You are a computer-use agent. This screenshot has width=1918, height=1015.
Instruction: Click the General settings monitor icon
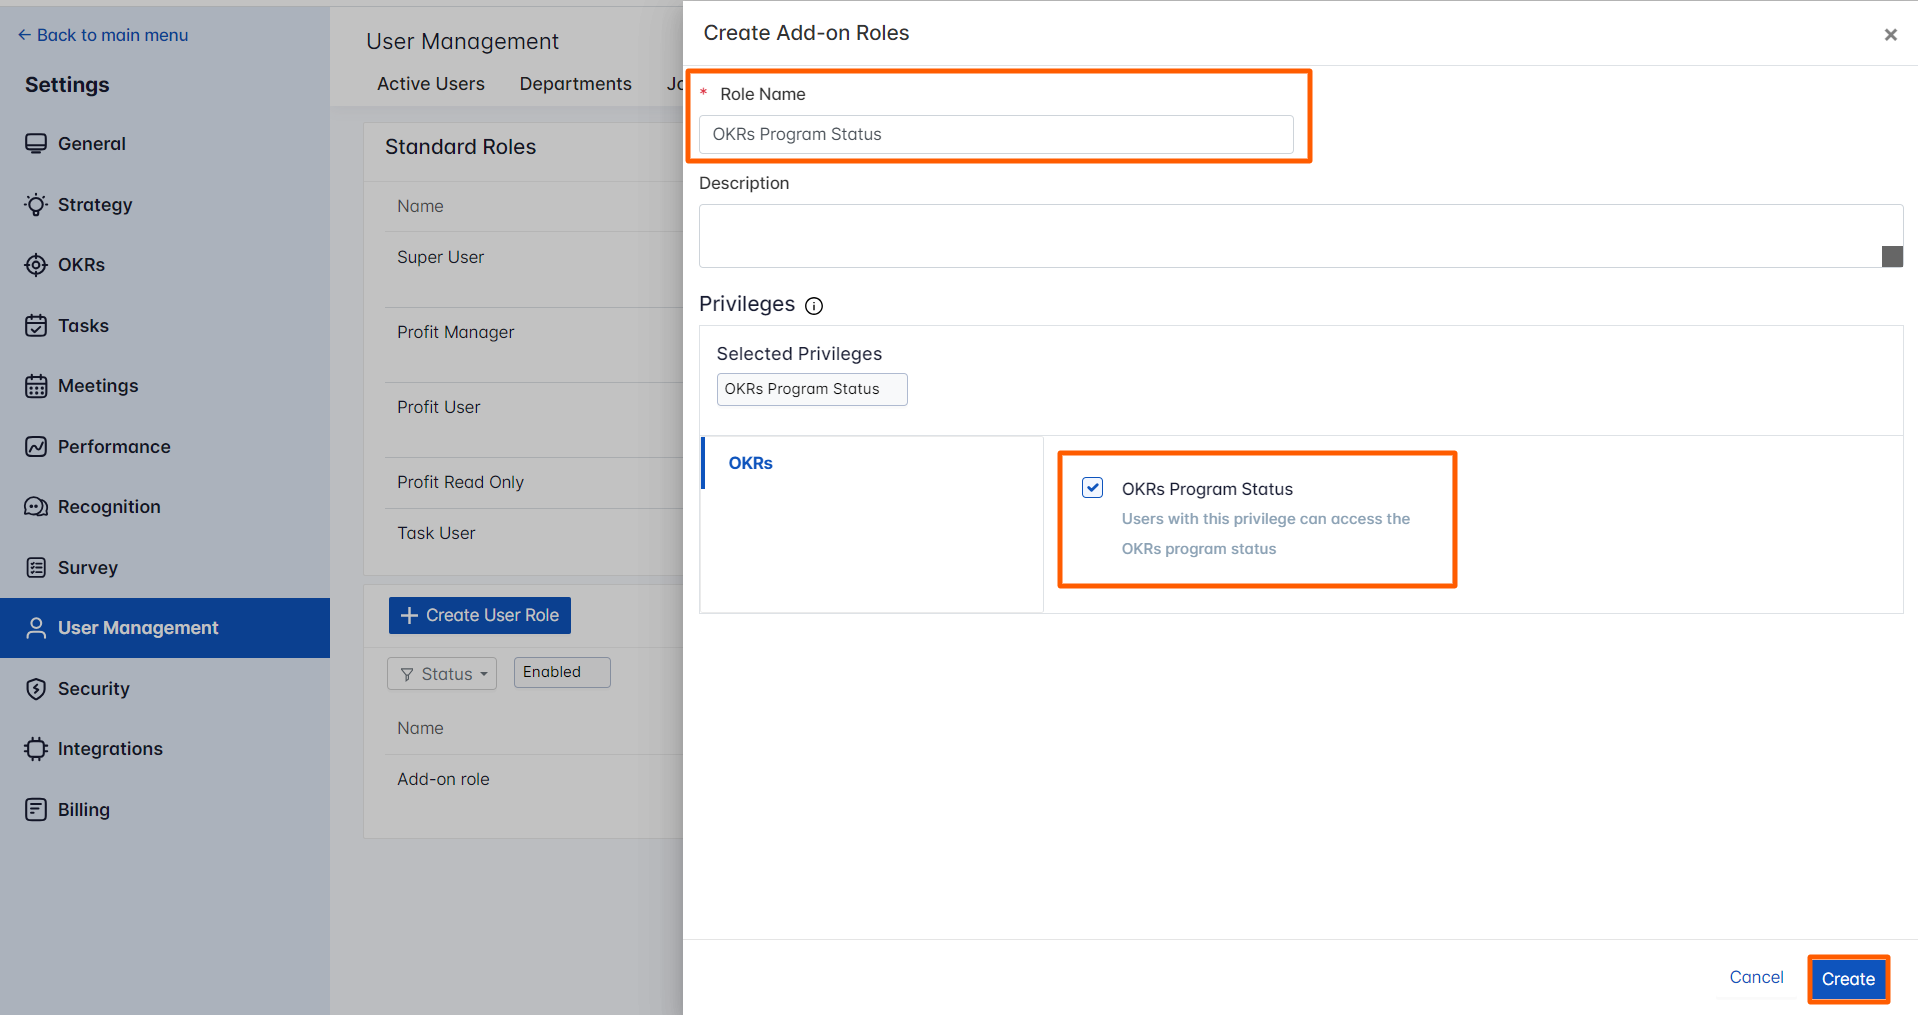coord(36,144)
